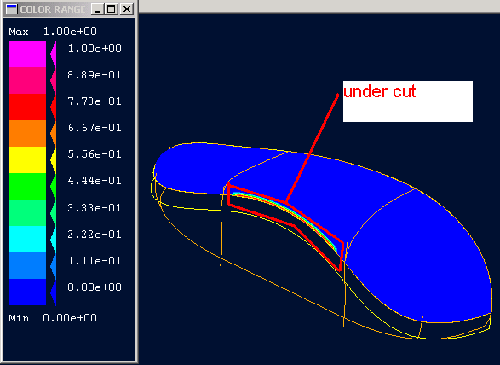
Task: Select the pink color band in legend
Action: coord(27,81)
